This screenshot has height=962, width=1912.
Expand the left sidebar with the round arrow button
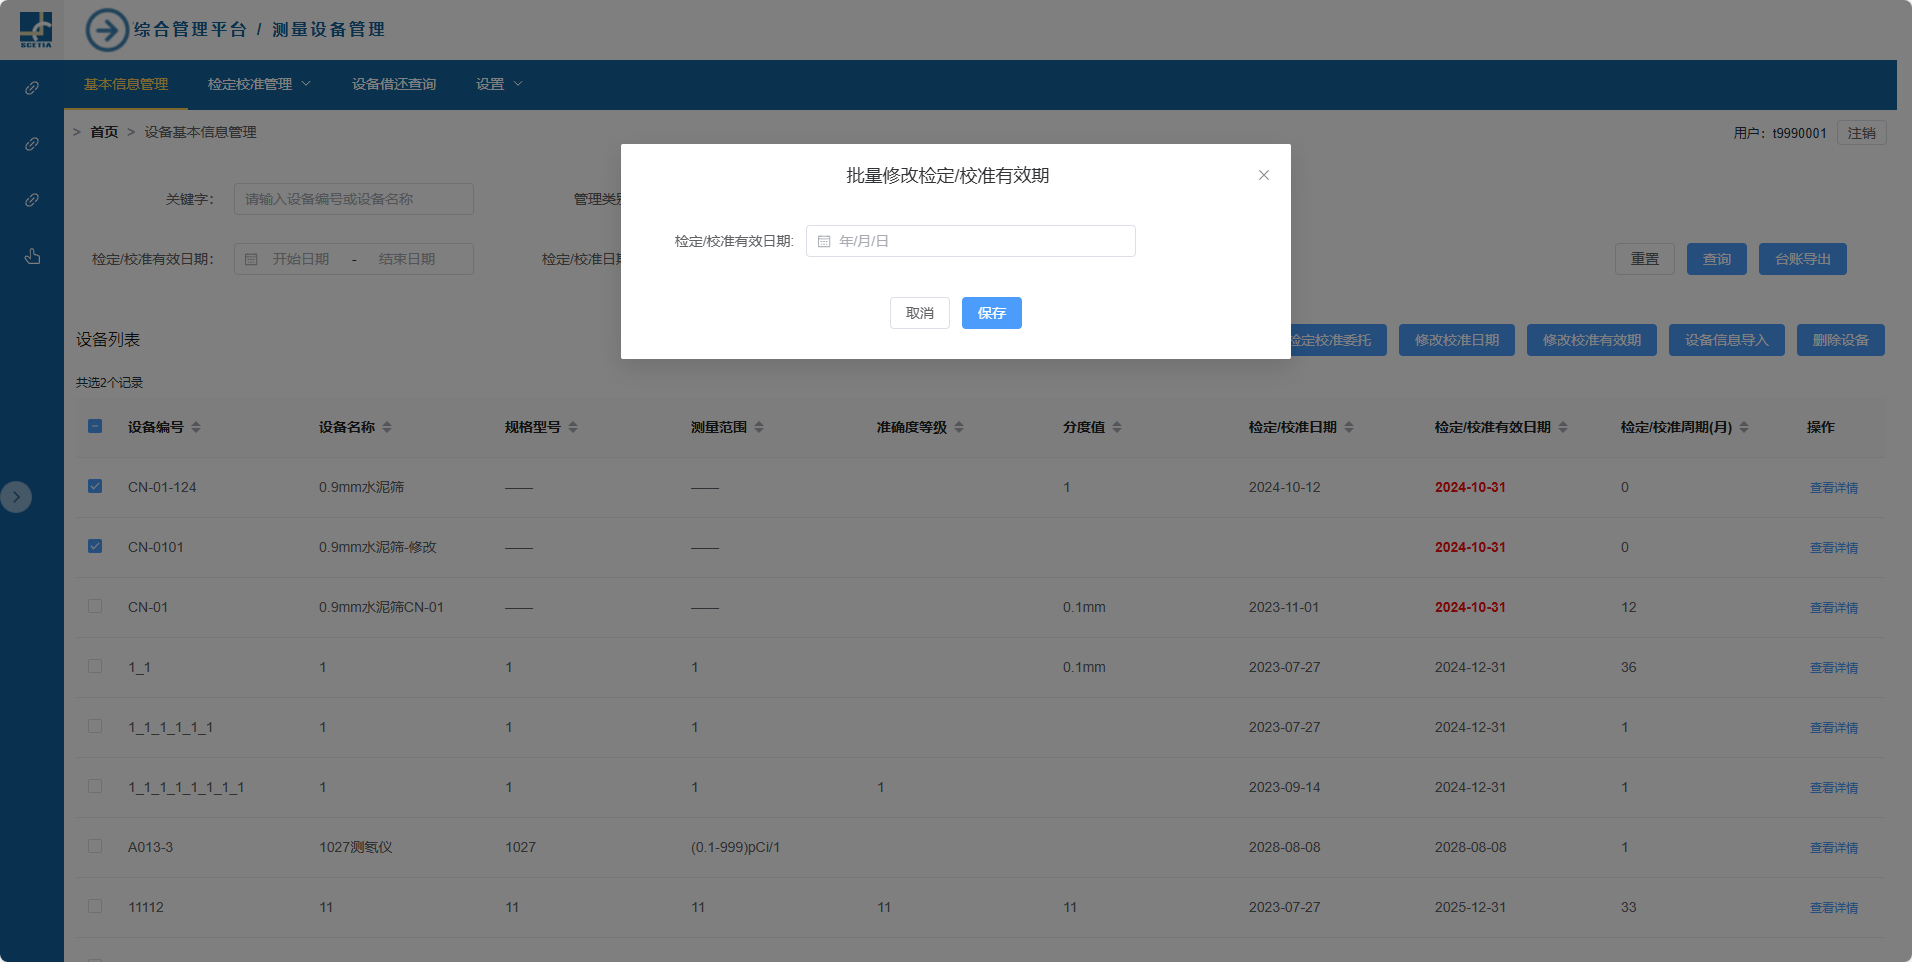click(16, 497)
